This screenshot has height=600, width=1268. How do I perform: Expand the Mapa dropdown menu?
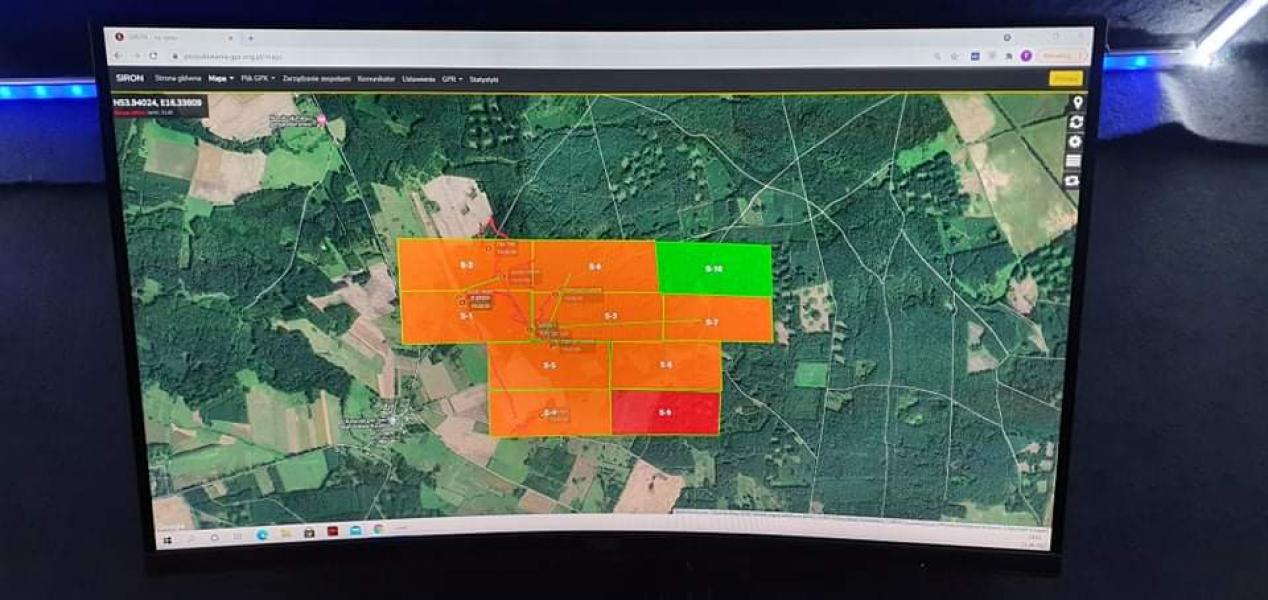click(x=221, y=78)
